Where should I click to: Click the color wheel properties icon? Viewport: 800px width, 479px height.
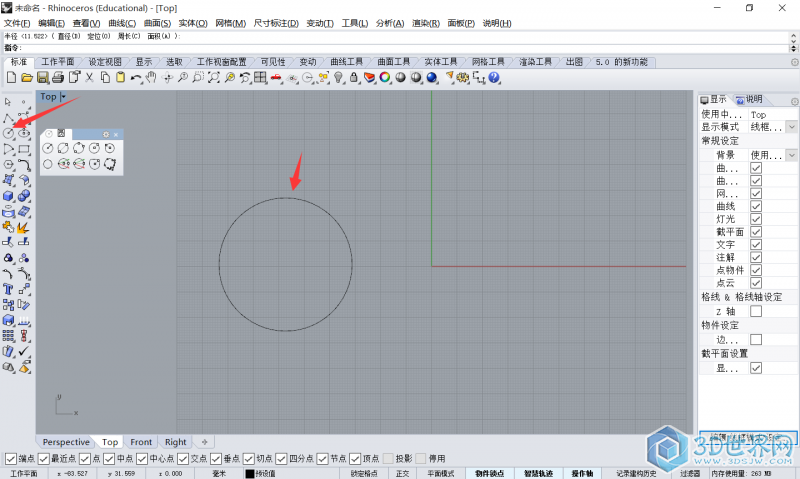pos(385,78)
